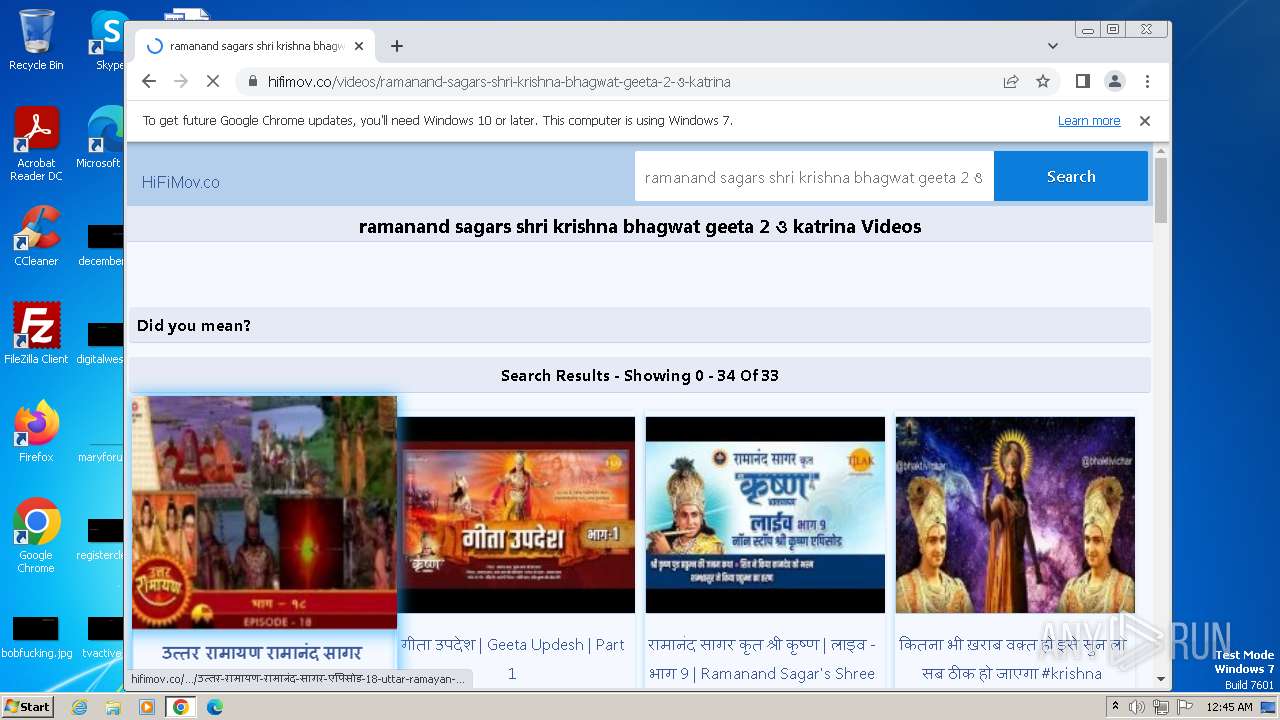Follow the Learn more link
1280x720 pixels.
tap(1089, 120)
